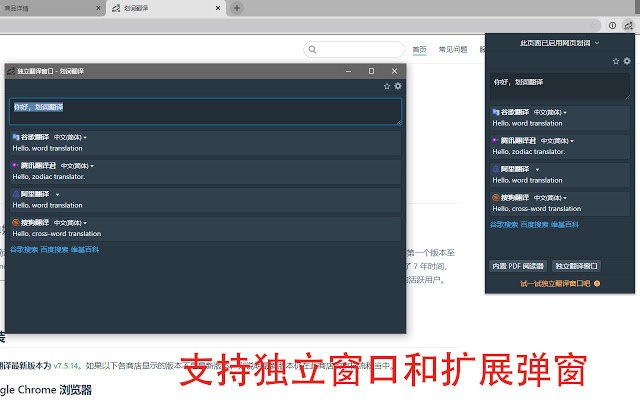This screenshot has height=400, width=640.
Task: Close the first browser tab
Action: tap(98, 8)
